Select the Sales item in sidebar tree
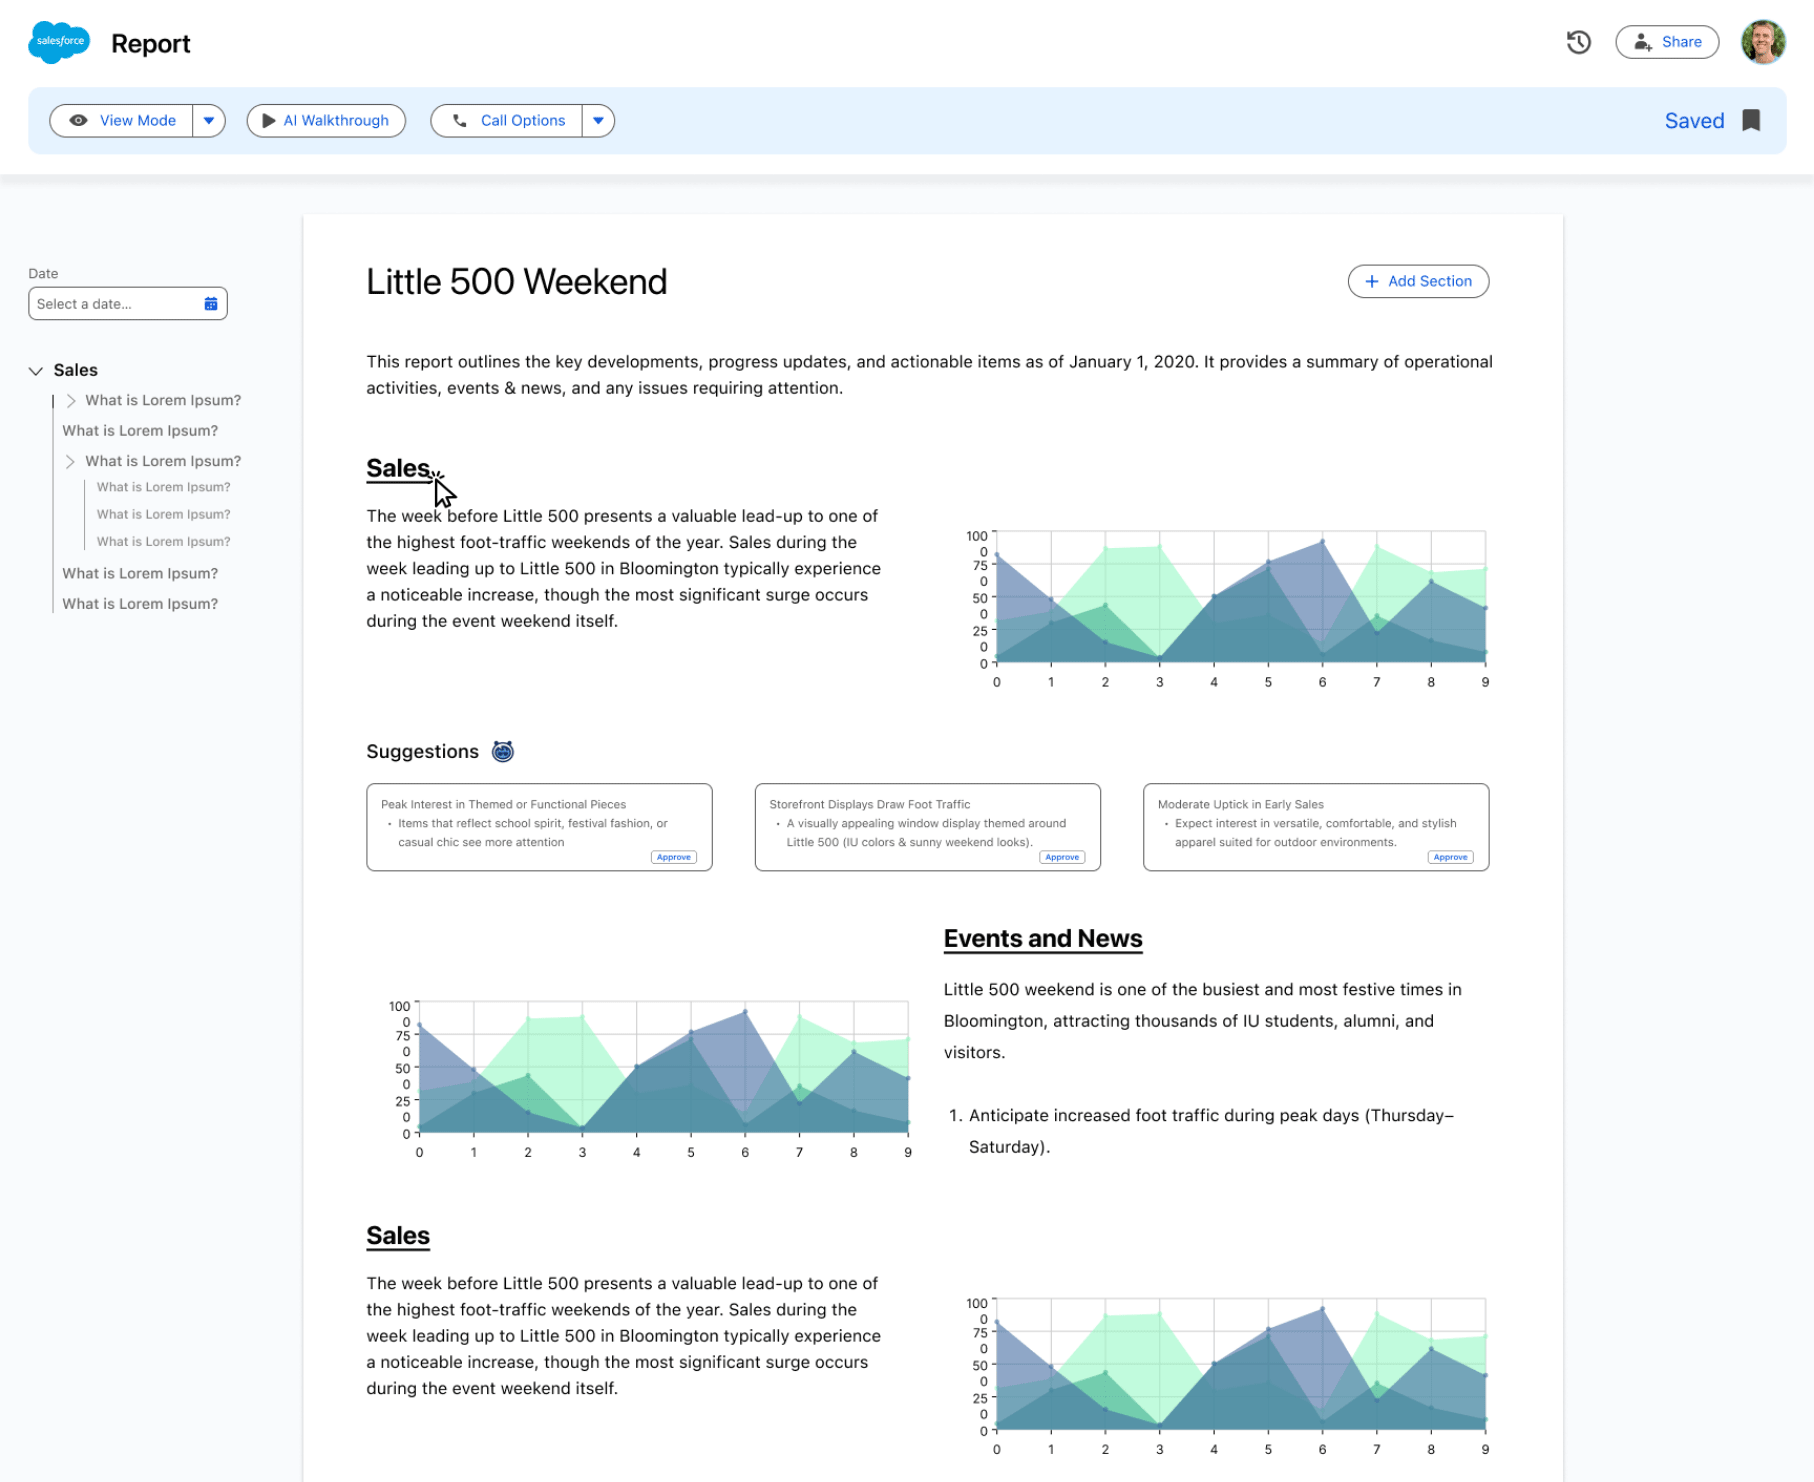 click(75, 370)
